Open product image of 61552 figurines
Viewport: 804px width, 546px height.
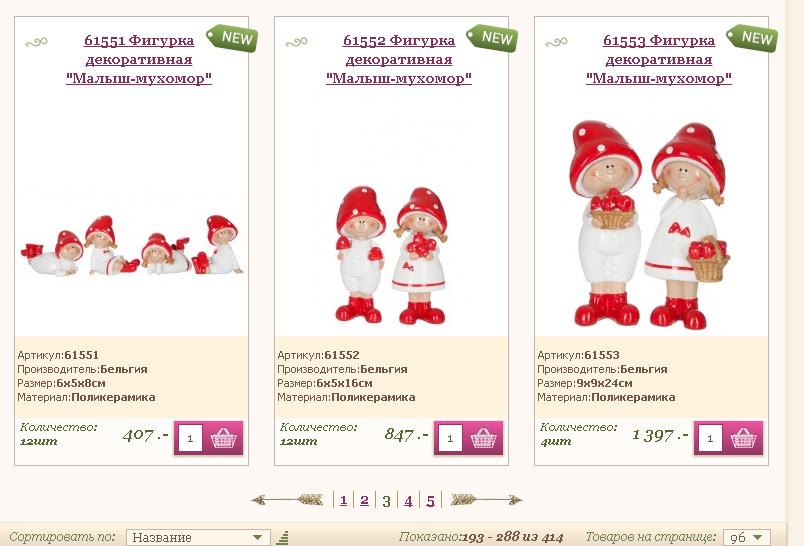[x=392, y=255]
